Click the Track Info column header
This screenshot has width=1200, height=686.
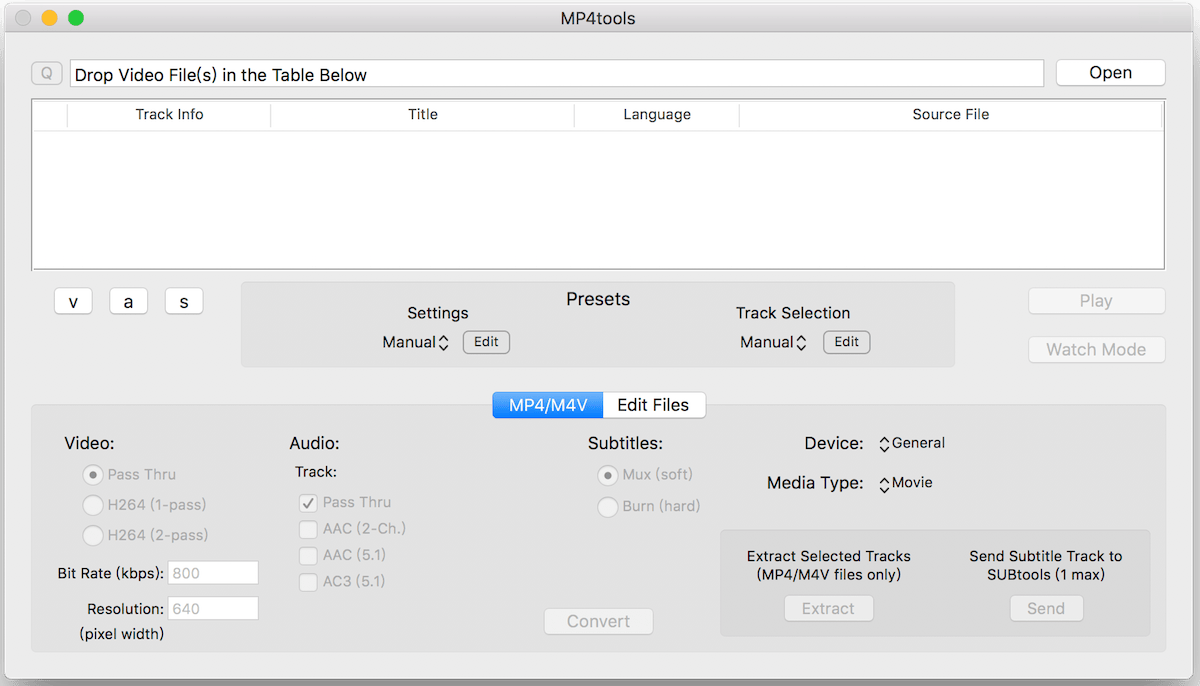coord(169,115)
